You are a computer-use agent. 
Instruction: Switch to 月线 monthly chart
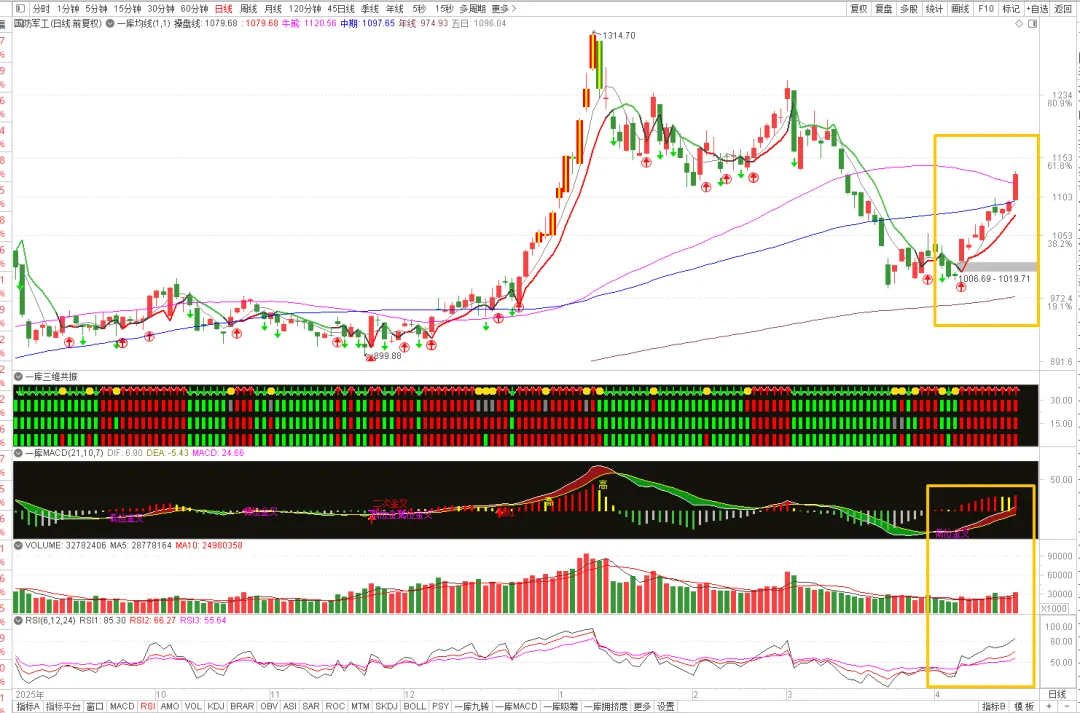273,8
